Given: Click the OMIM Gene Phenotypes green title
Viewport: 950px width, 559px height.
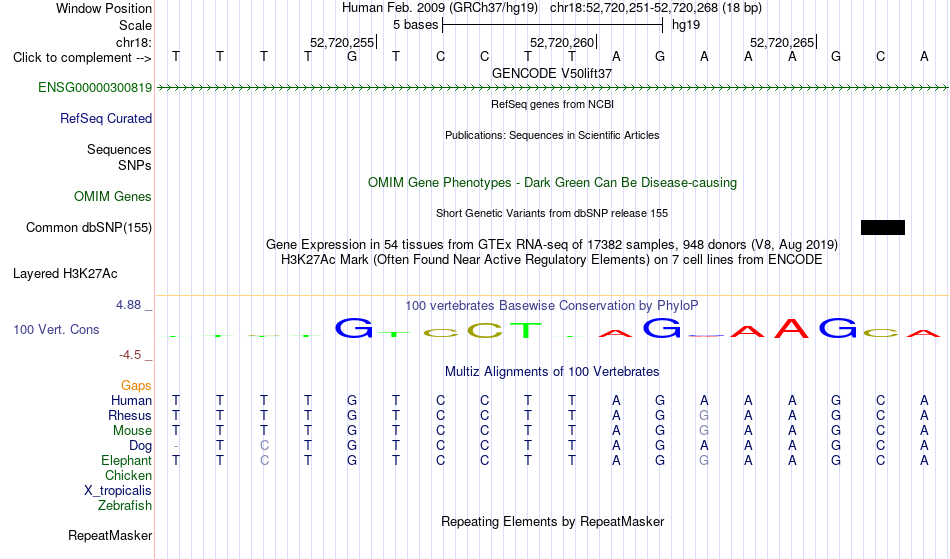Looking at the screenshot, I should (x=553, y=182).
